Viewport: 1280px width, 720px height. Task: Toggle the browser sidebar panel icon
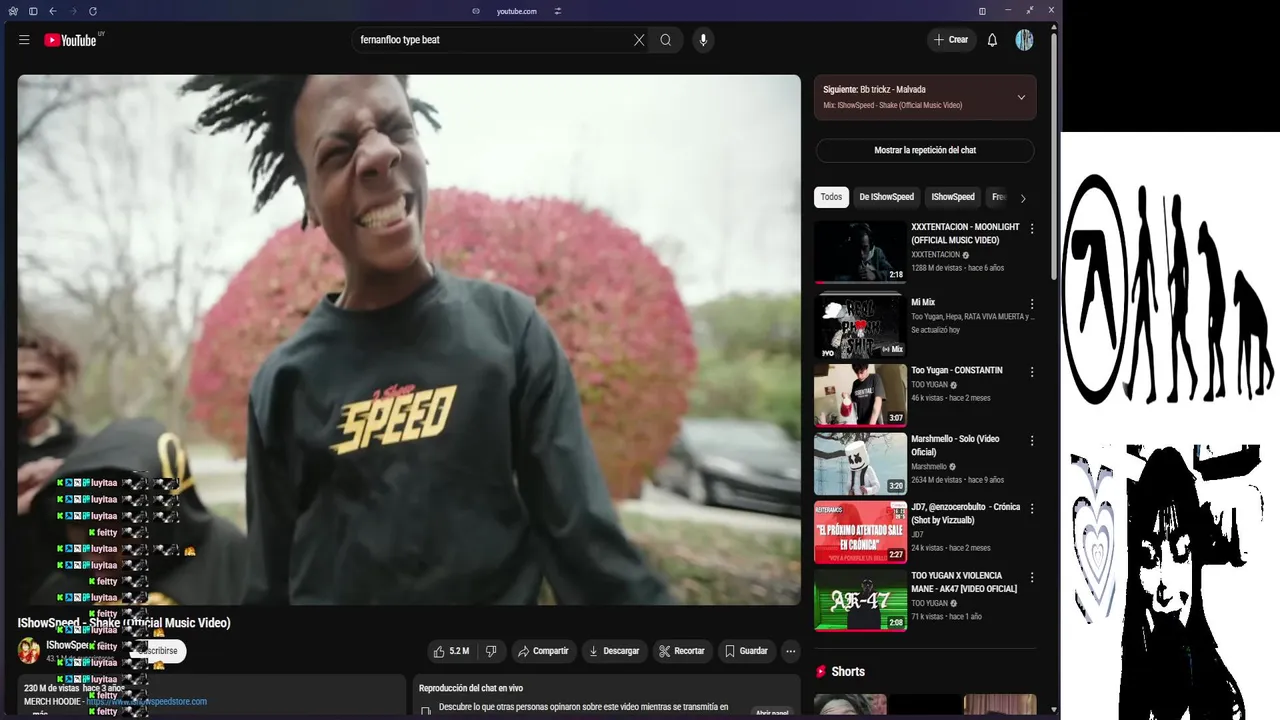point(33,11)
